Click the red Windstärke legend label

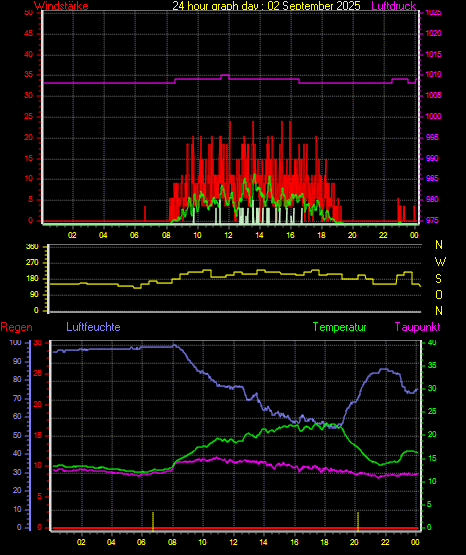61,6
